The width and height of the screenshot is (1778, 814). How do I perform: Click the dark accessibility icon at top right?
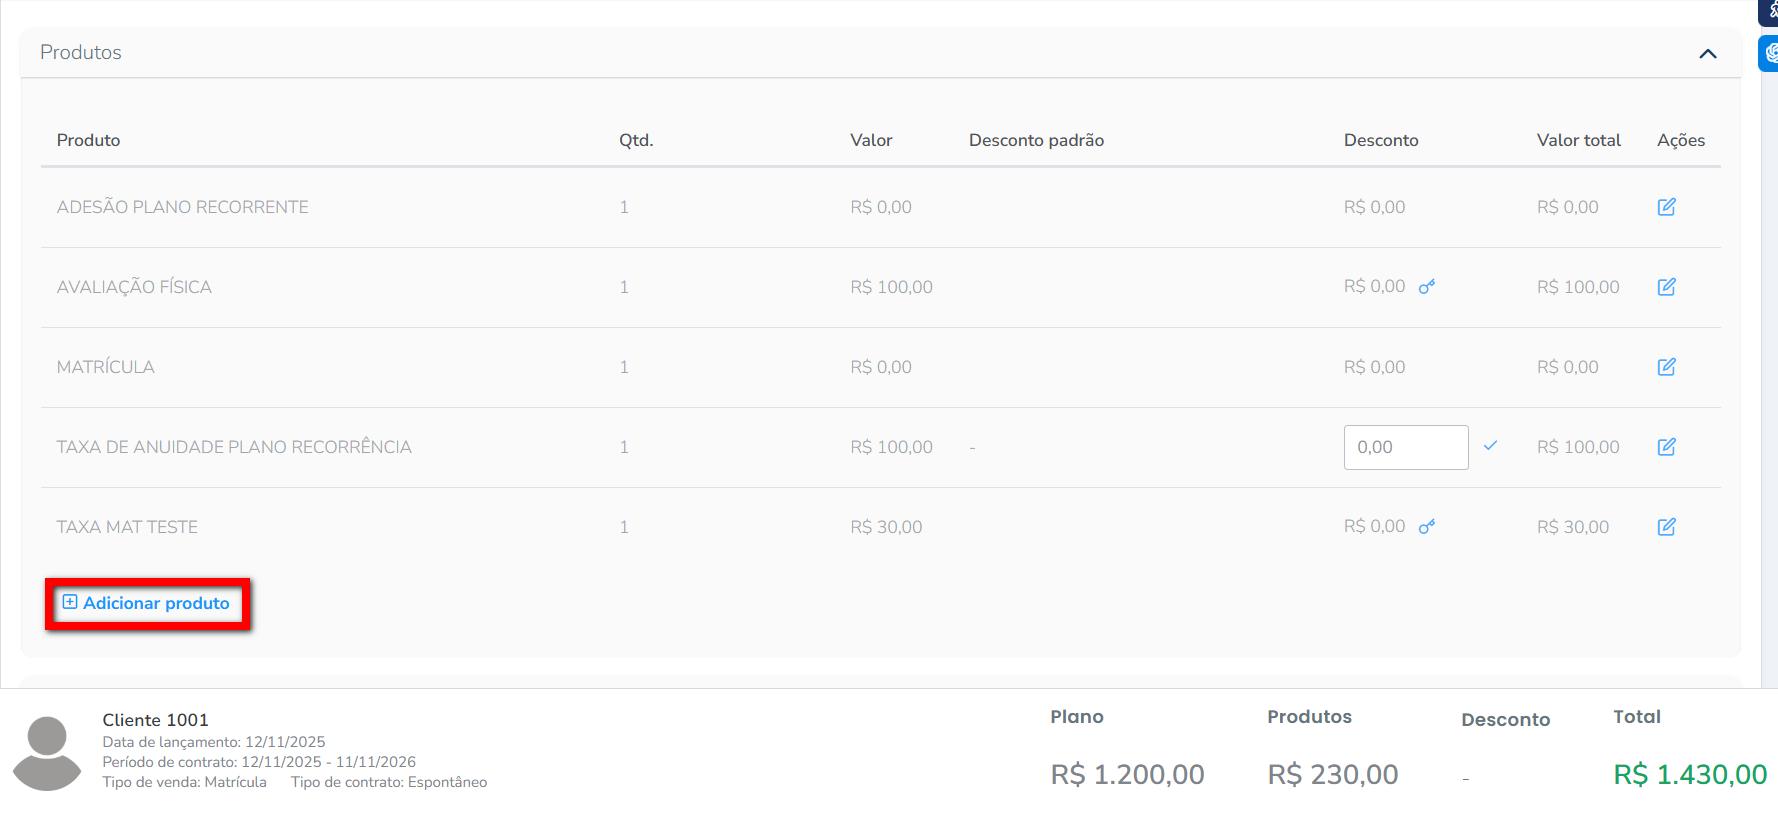pyautogui.click(x=1770, y=11)
